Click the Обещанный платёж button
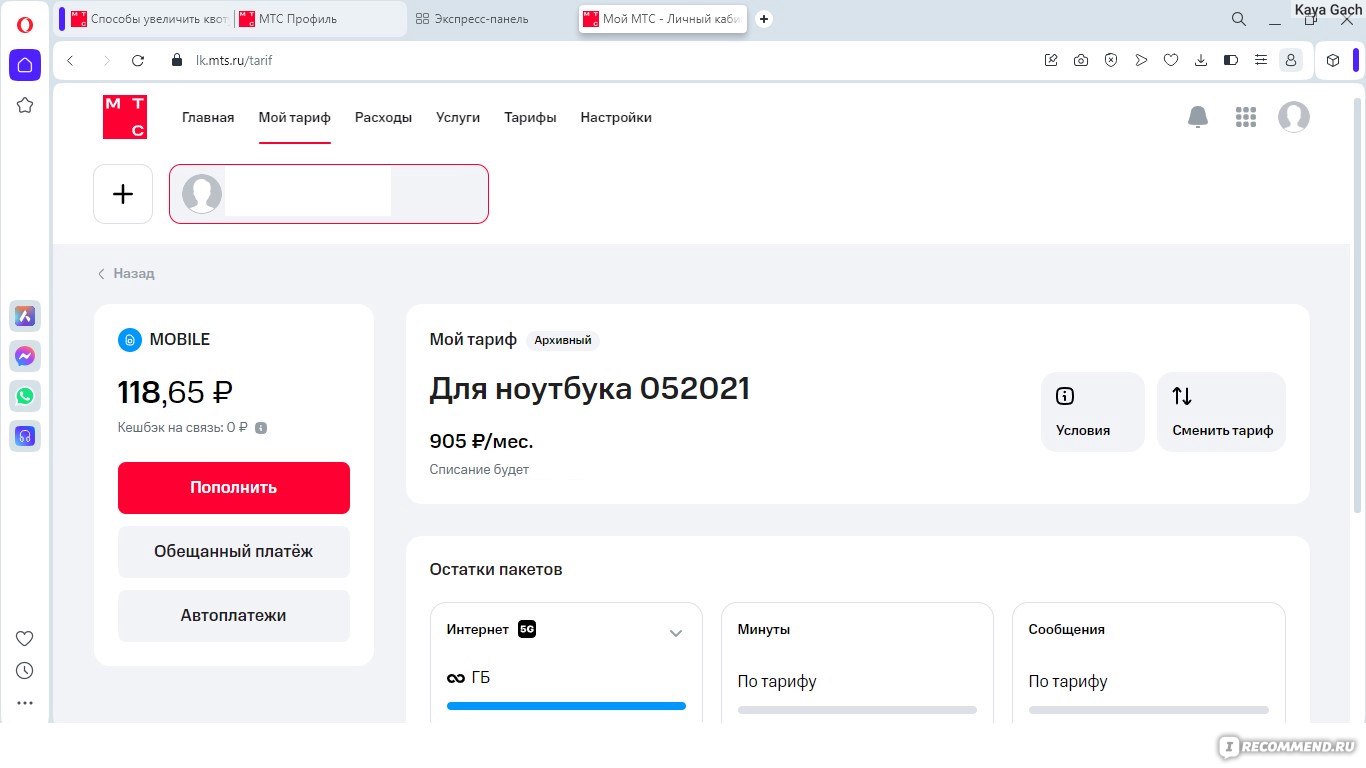 (x=234, y=552)
